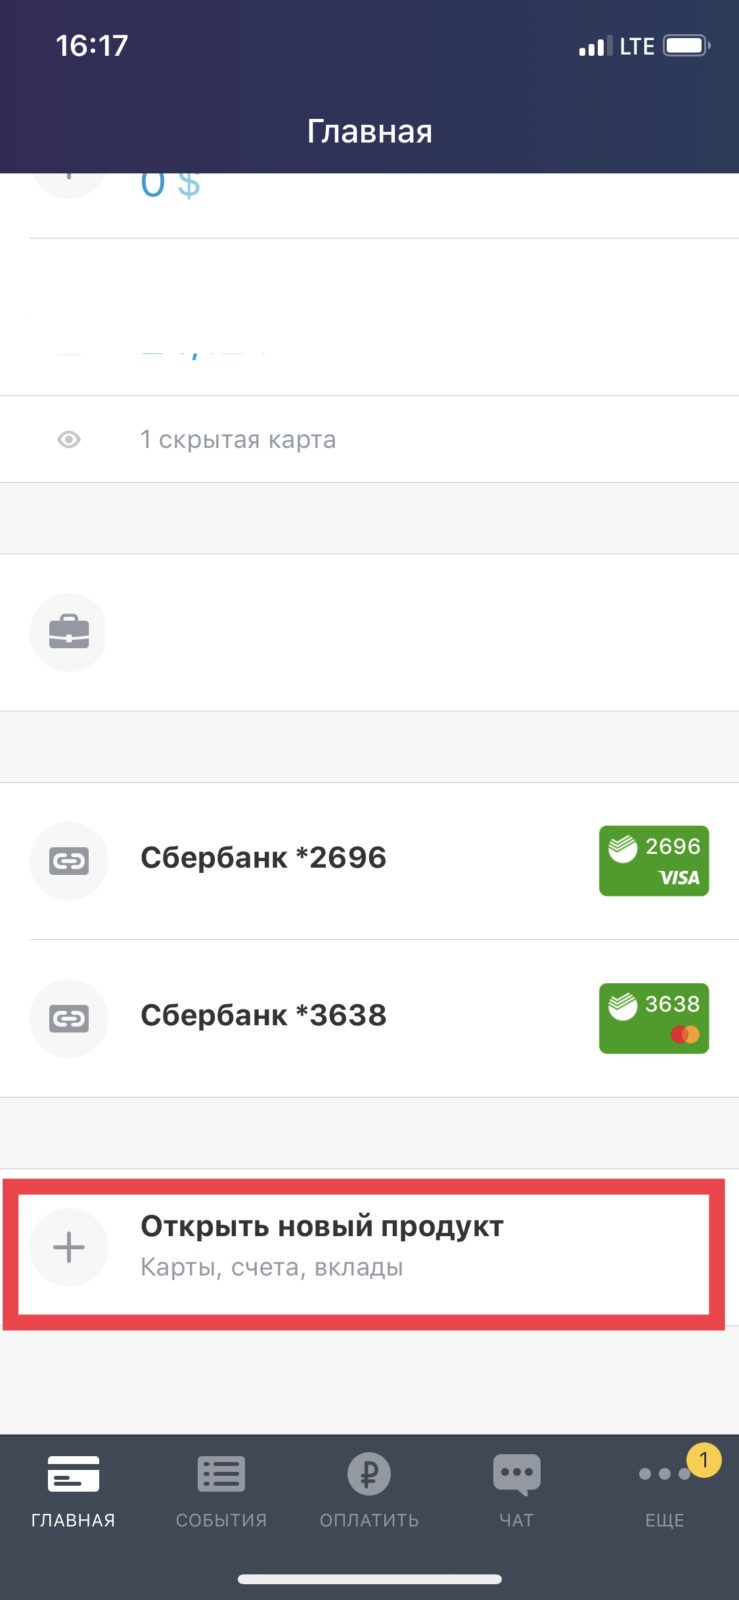Viewport: 739px width, 1600px height.
Task: Open Сбербанк *3638 linked card
Action: (263, 1016)
